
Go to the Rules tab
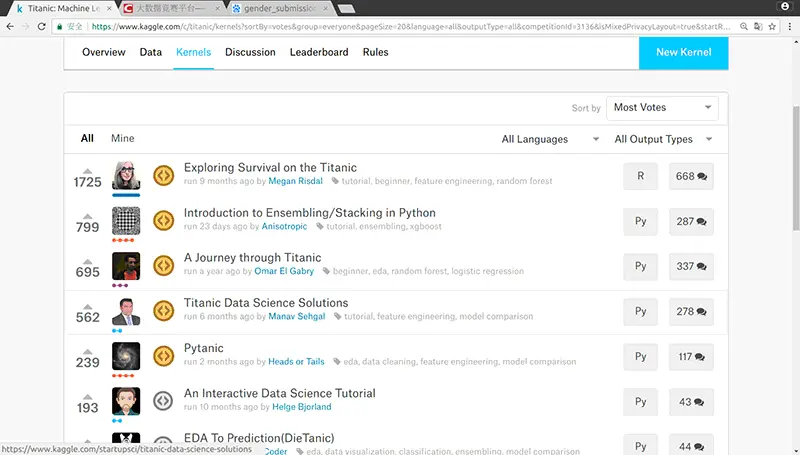376,52
